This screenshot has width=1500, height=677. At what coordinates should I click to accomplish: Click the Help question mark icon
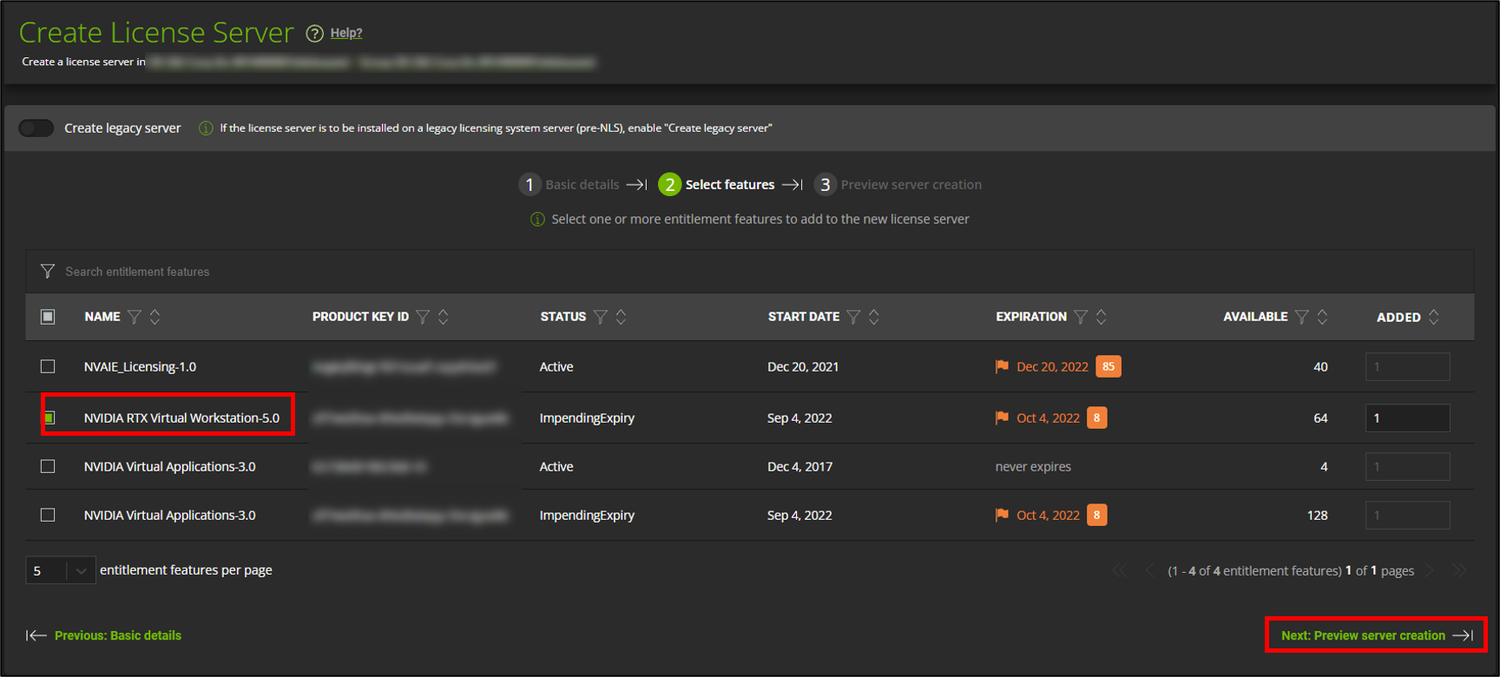(x=314, y=33)
